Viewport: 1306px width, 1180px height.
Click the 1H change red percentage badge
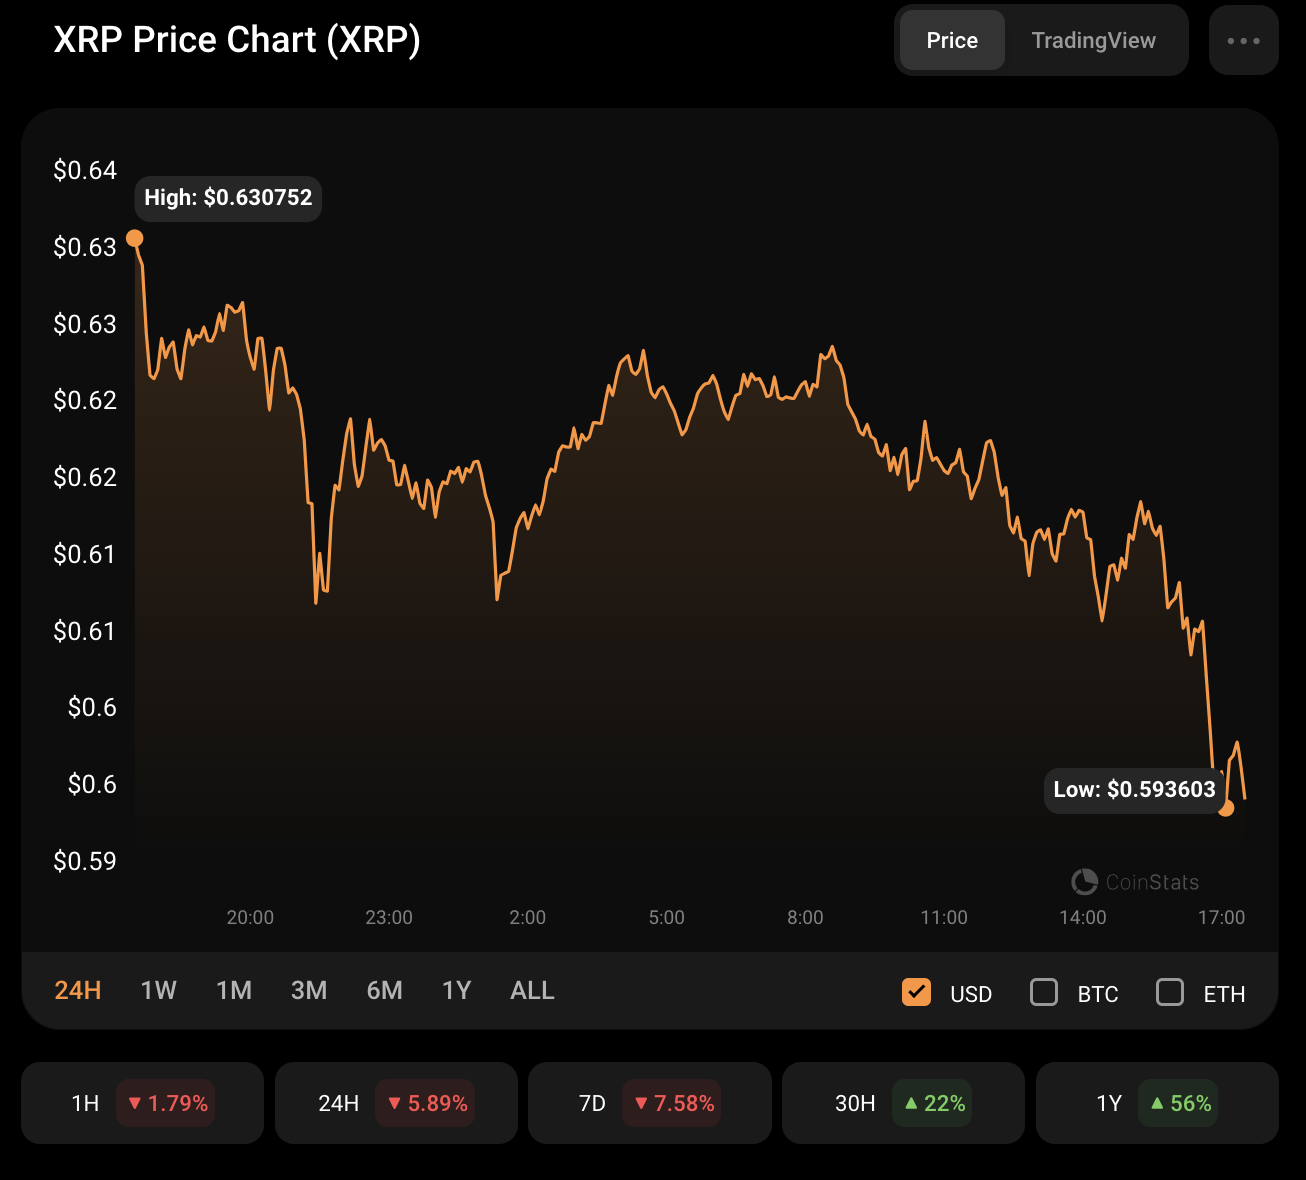tap(166, 1103)
